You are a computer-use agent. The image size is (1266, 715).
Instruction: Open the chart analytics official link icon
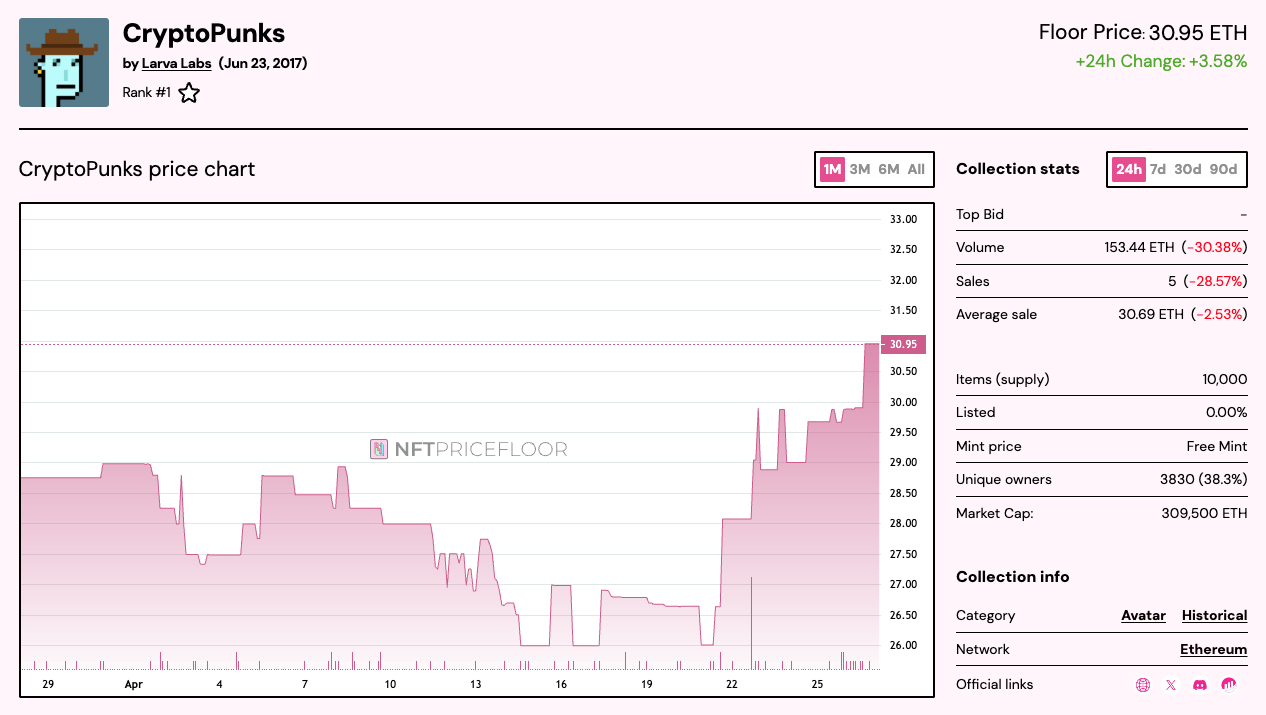(1229, 685)
